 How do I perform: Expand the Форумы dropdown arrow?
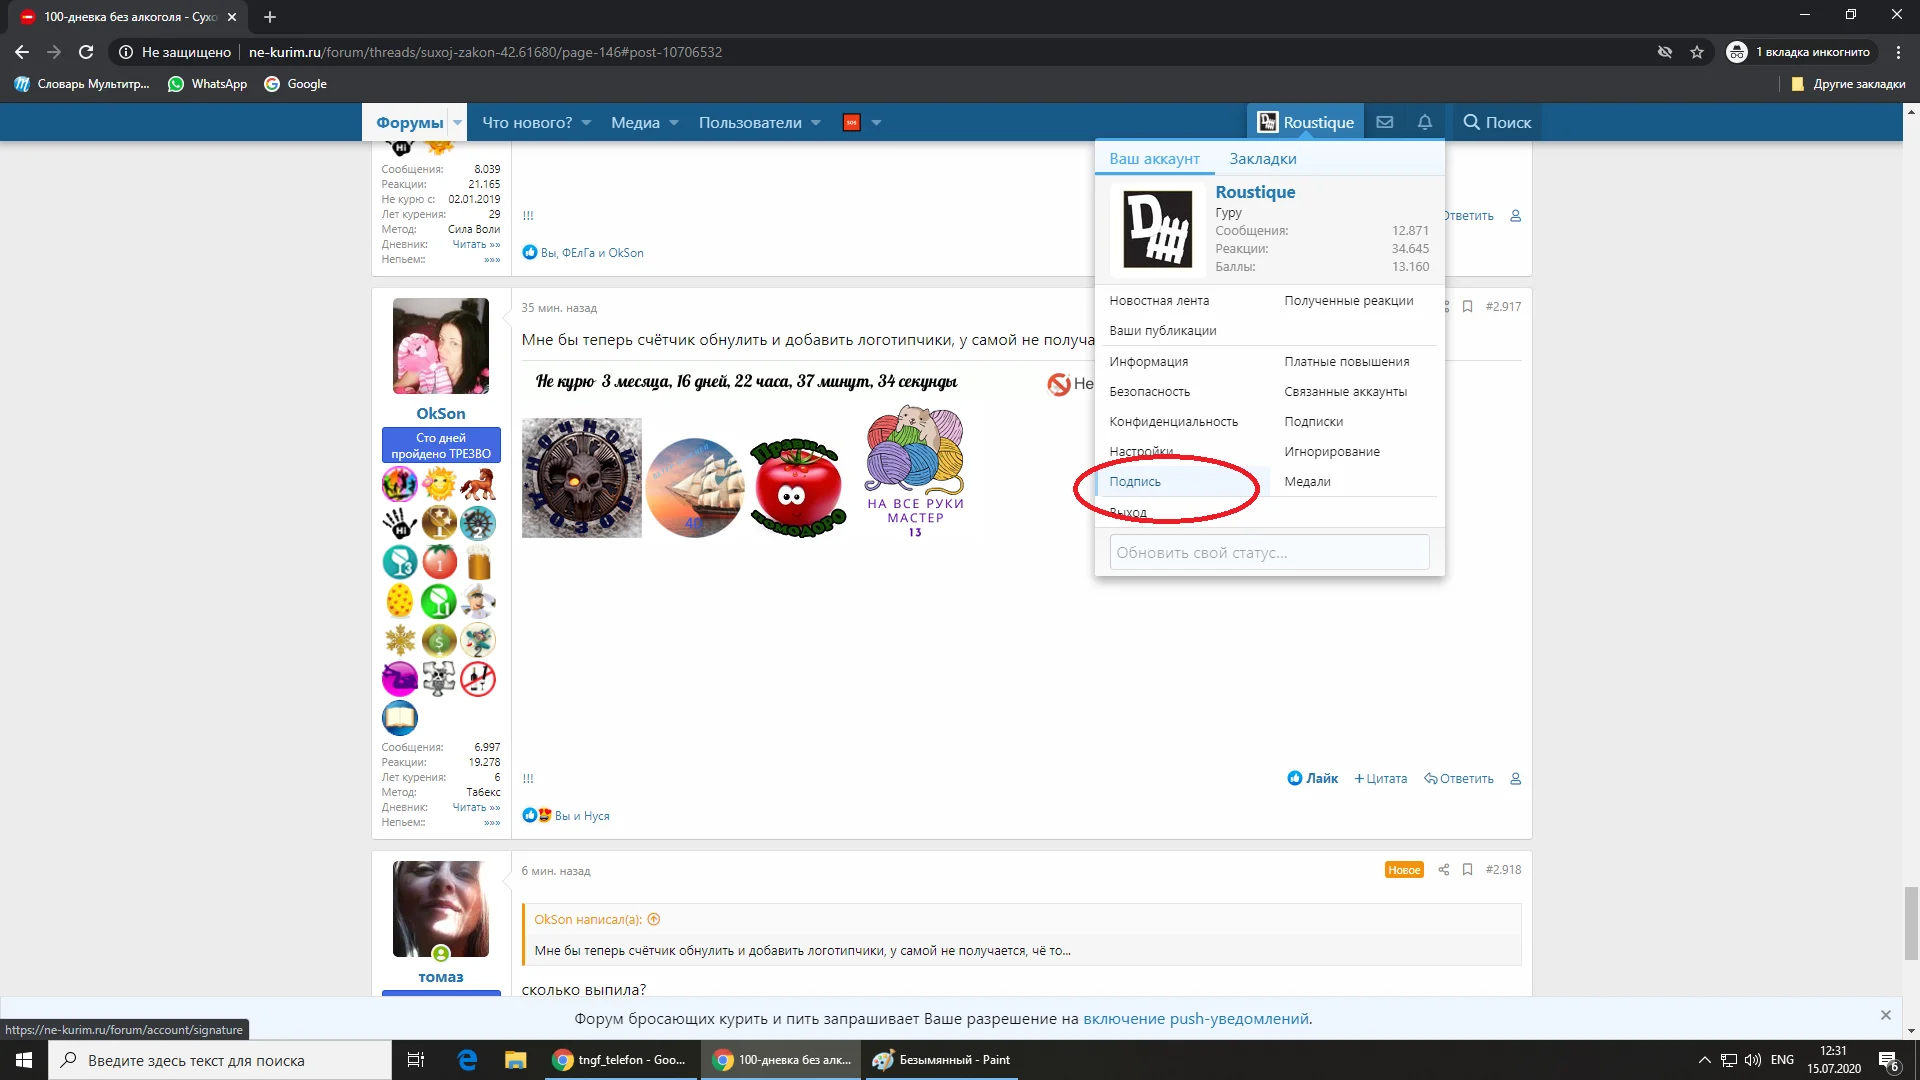457,123
